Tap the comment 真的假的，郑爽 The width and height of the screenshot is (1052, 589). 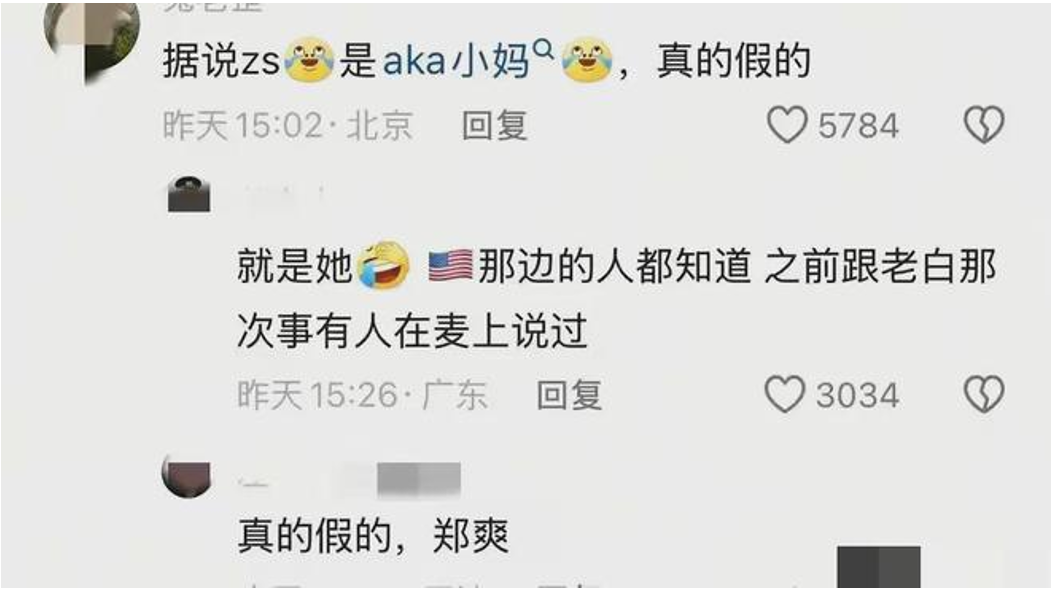(374, 535)
